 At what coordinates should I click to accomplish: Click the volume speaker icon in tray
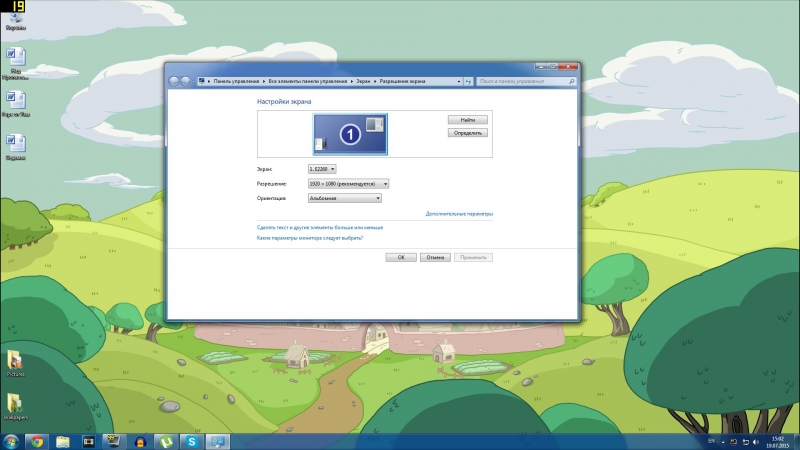(x=756, y=442)
